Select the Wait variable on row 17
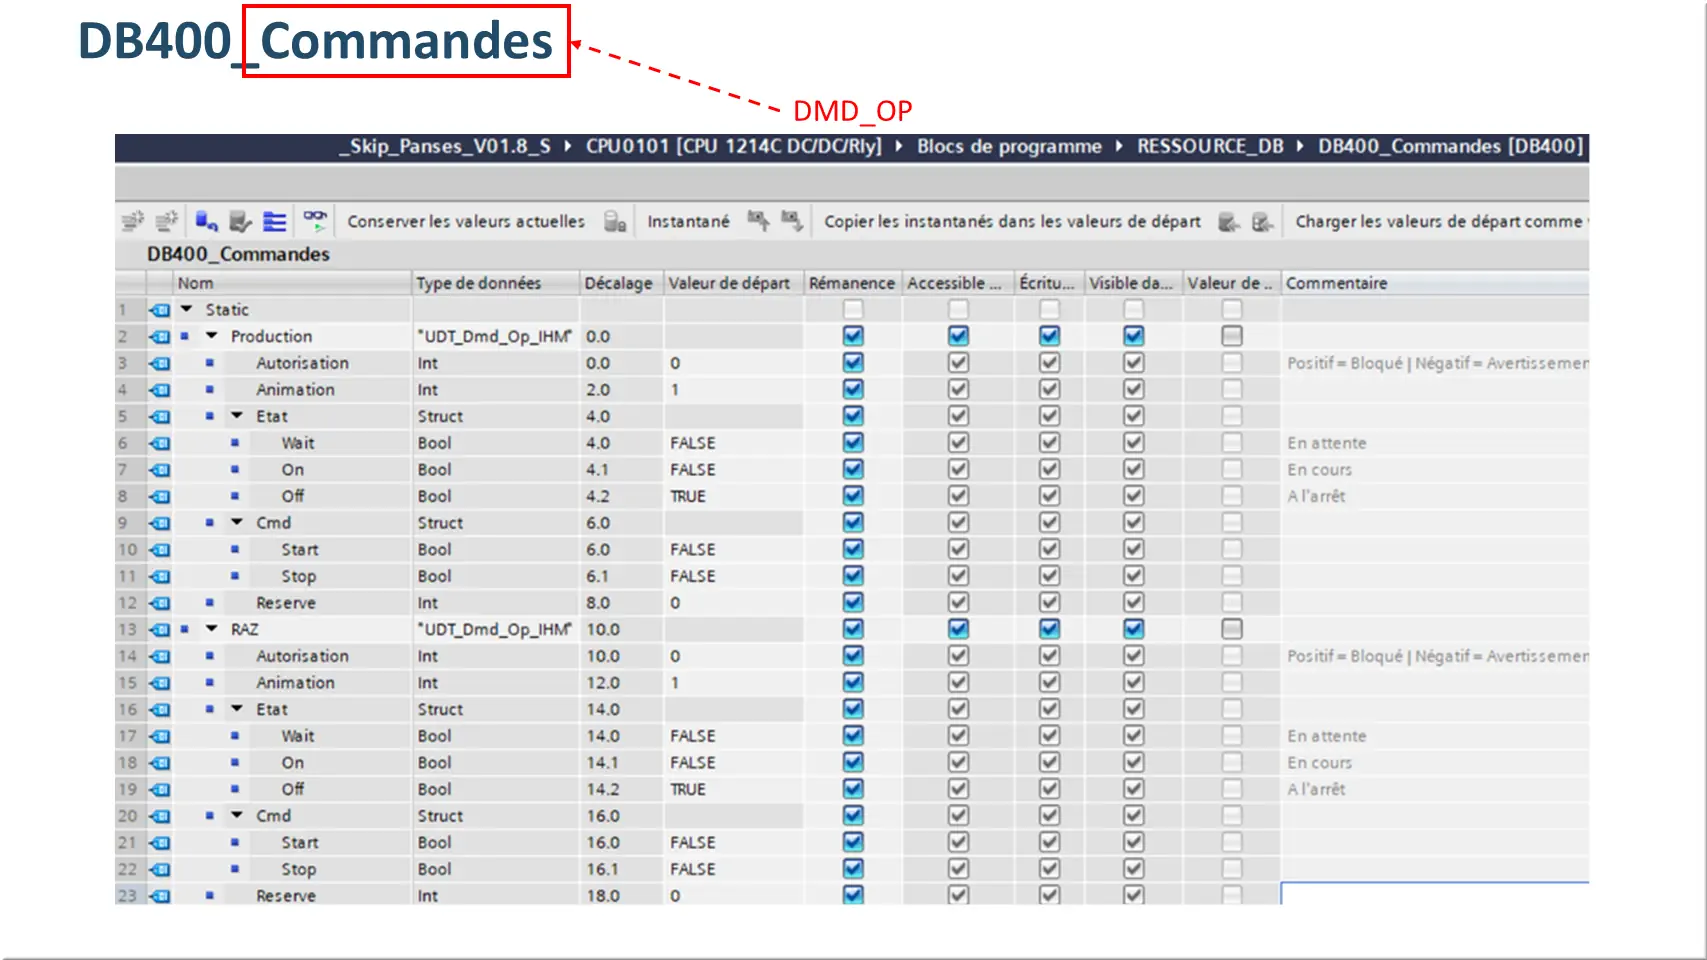Image resolution: width=1707 pixels, height=960 pixels. pyautogui.click(x=298, y=736)
